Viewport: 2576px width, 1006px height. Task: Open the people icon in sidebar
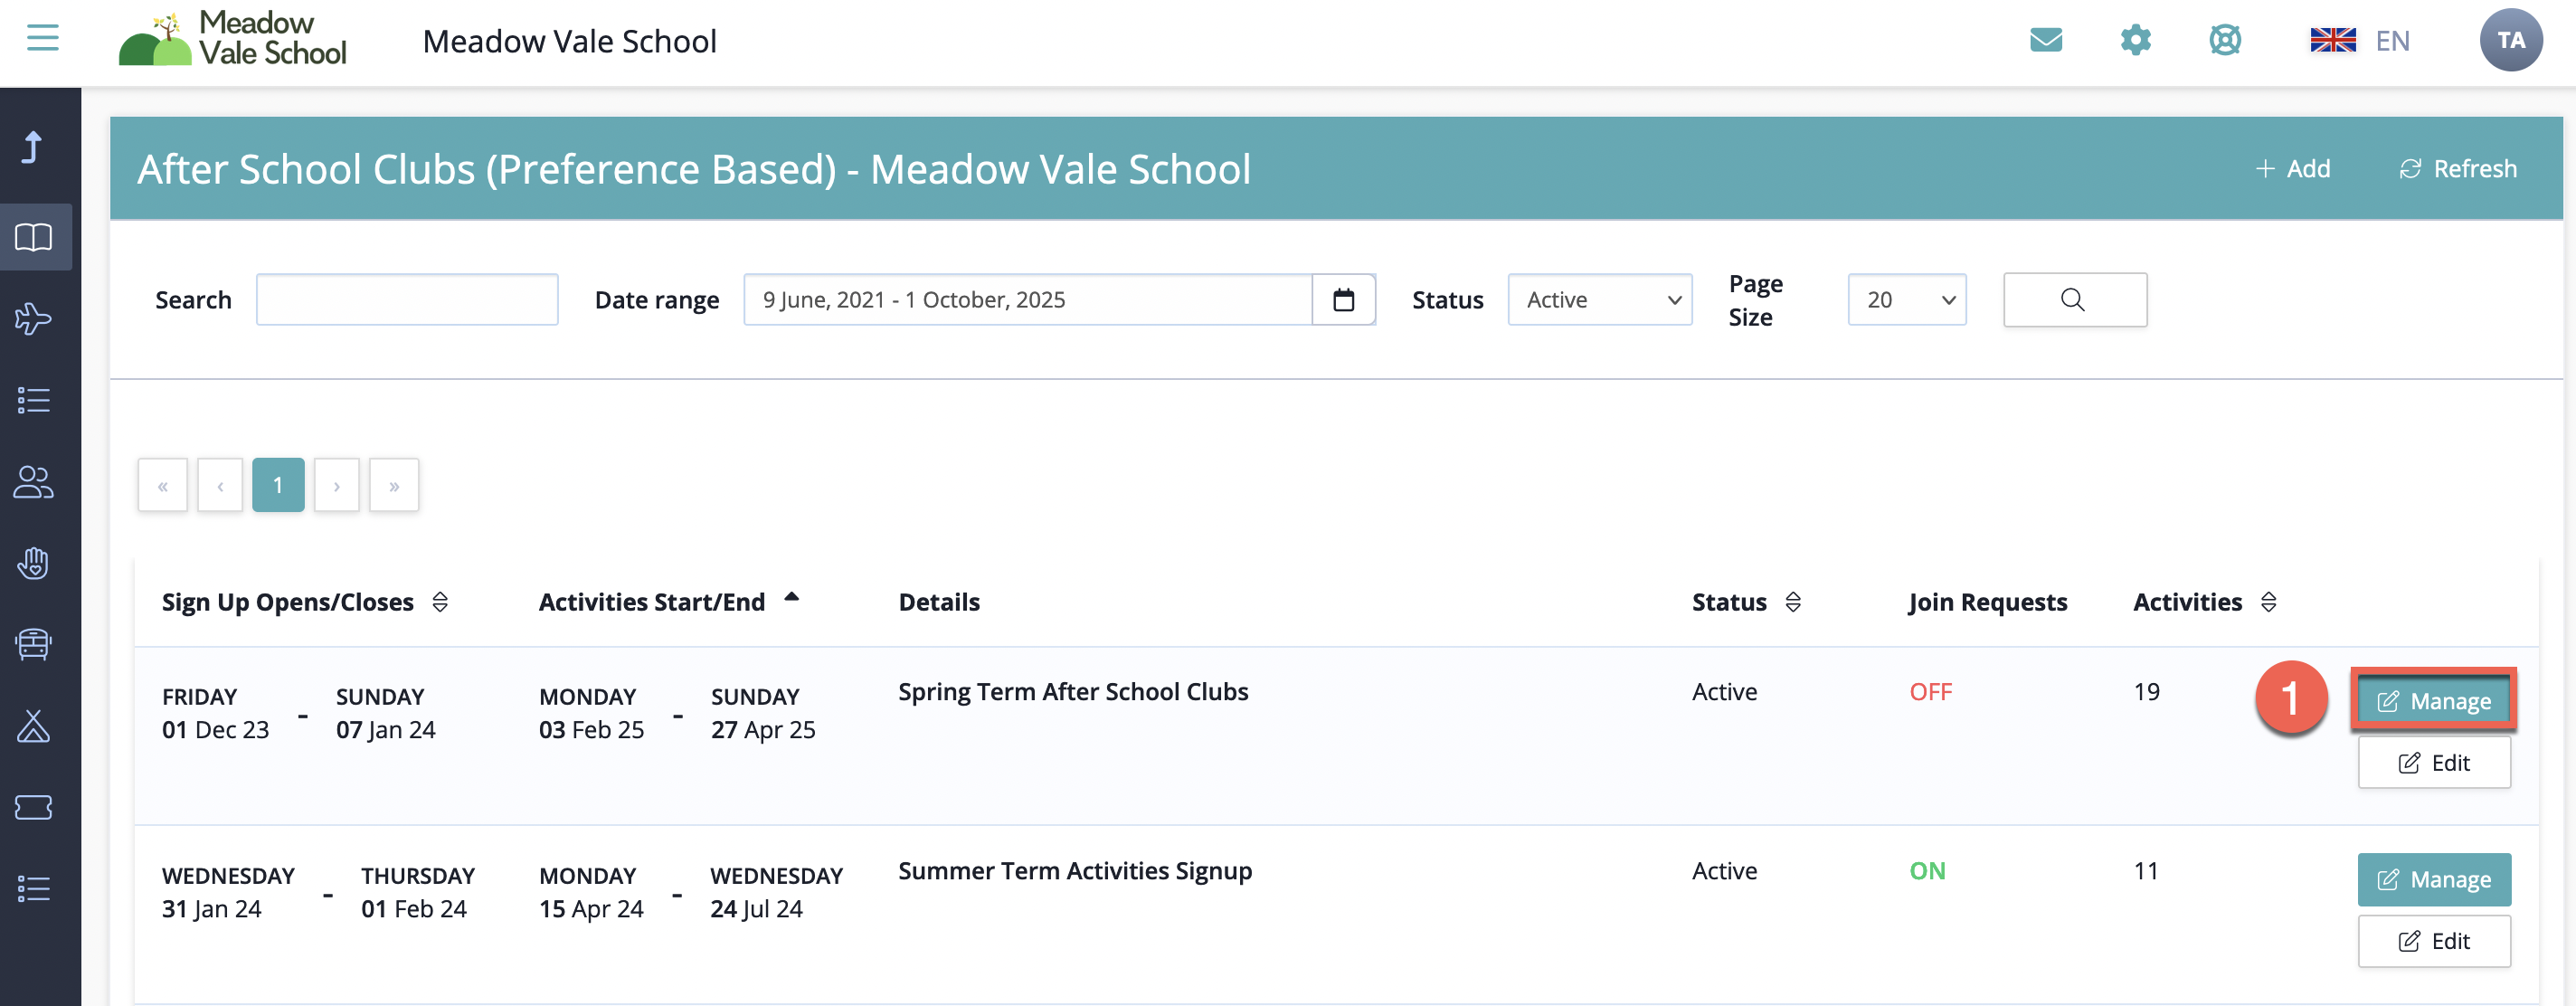[x=34, y=482]
